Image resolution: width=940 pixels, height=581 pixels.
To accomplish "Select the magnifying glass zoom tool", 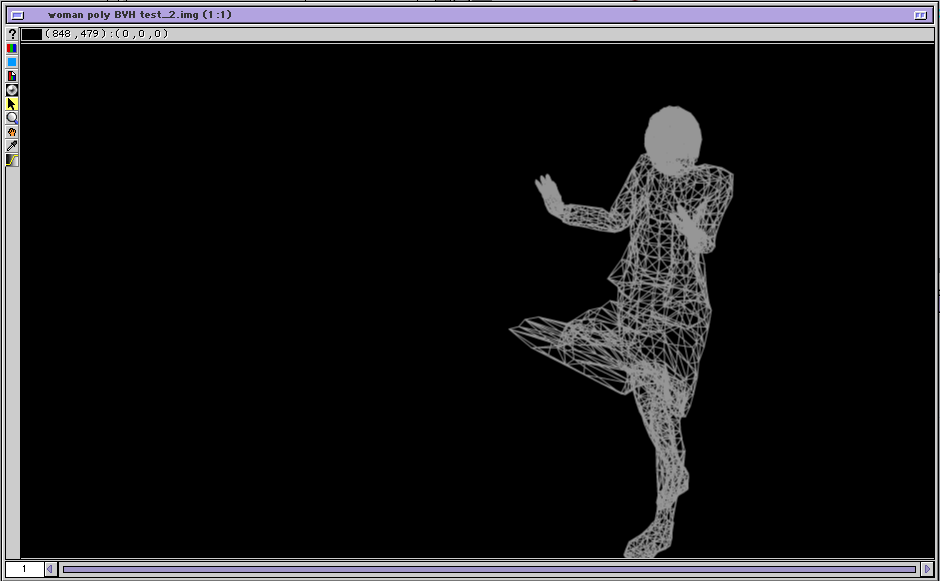I will (12, 118).
